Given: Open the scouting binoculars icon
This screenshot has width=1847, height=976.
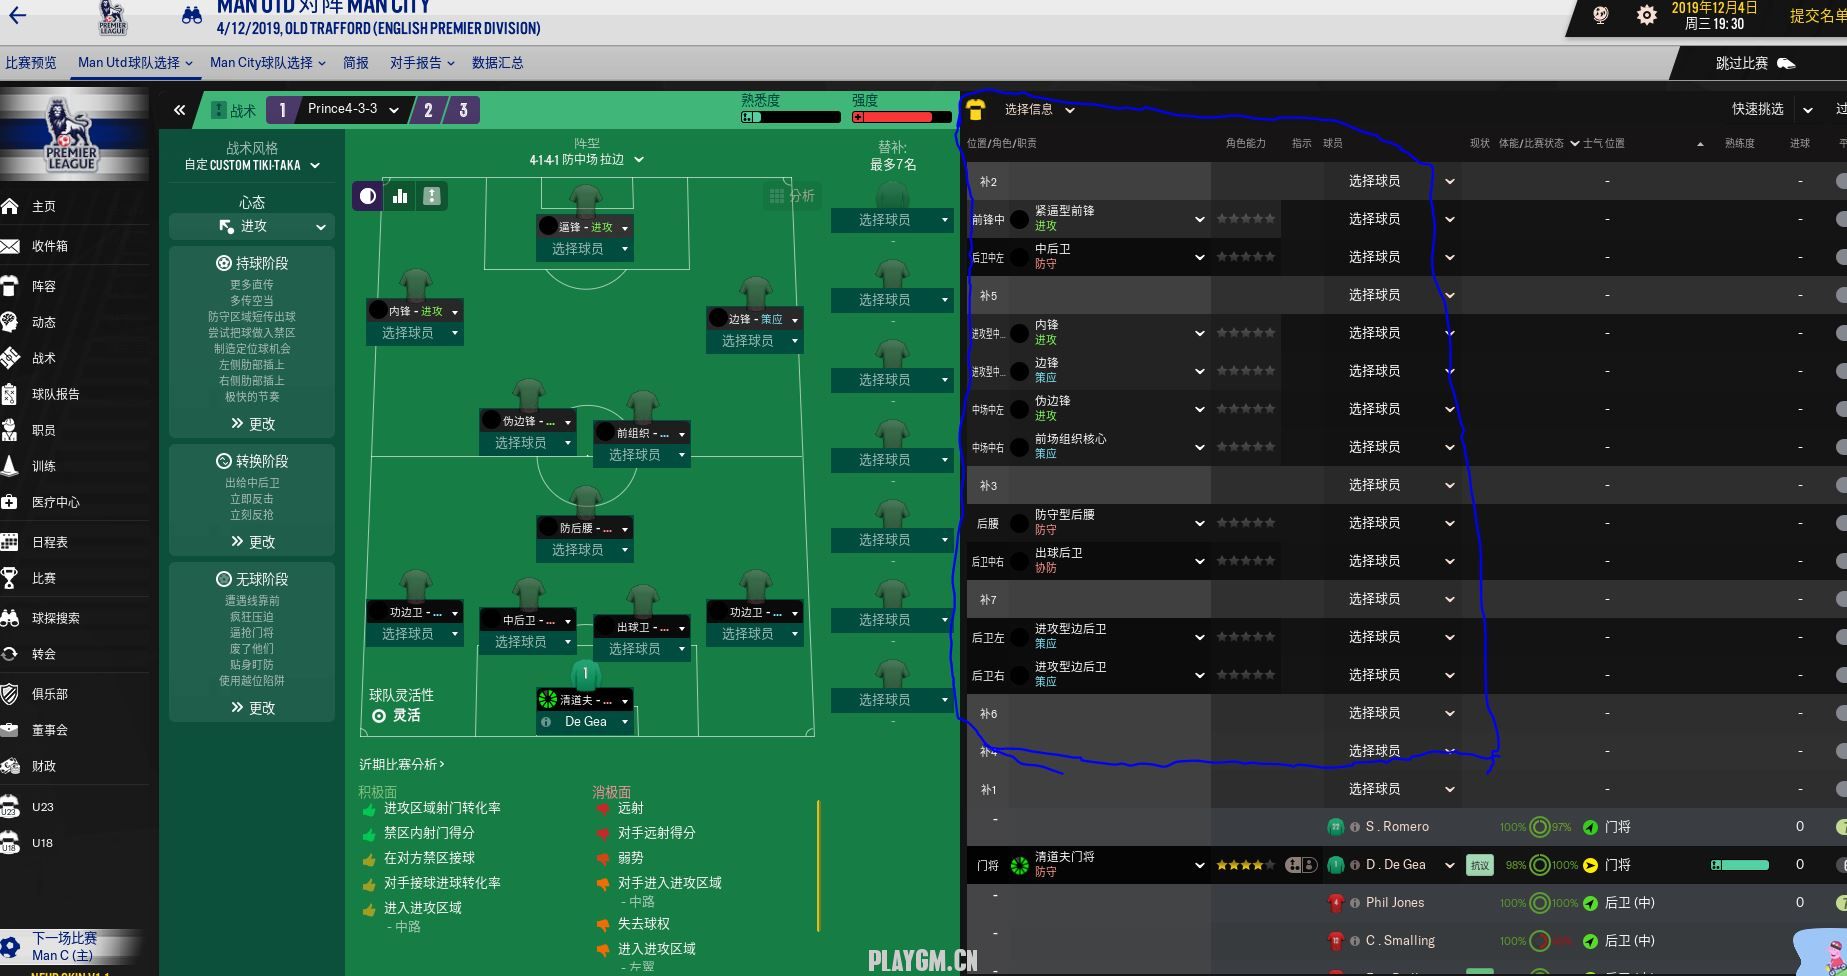Looking at the screenshot, I should tap(191, 16).
